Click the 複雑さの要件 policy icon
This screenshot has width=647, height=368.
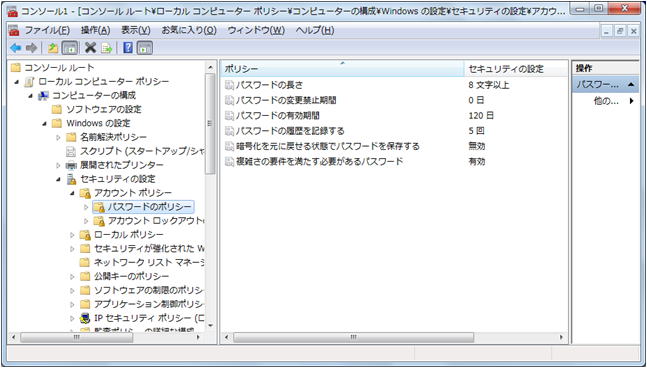pos(229,161)
